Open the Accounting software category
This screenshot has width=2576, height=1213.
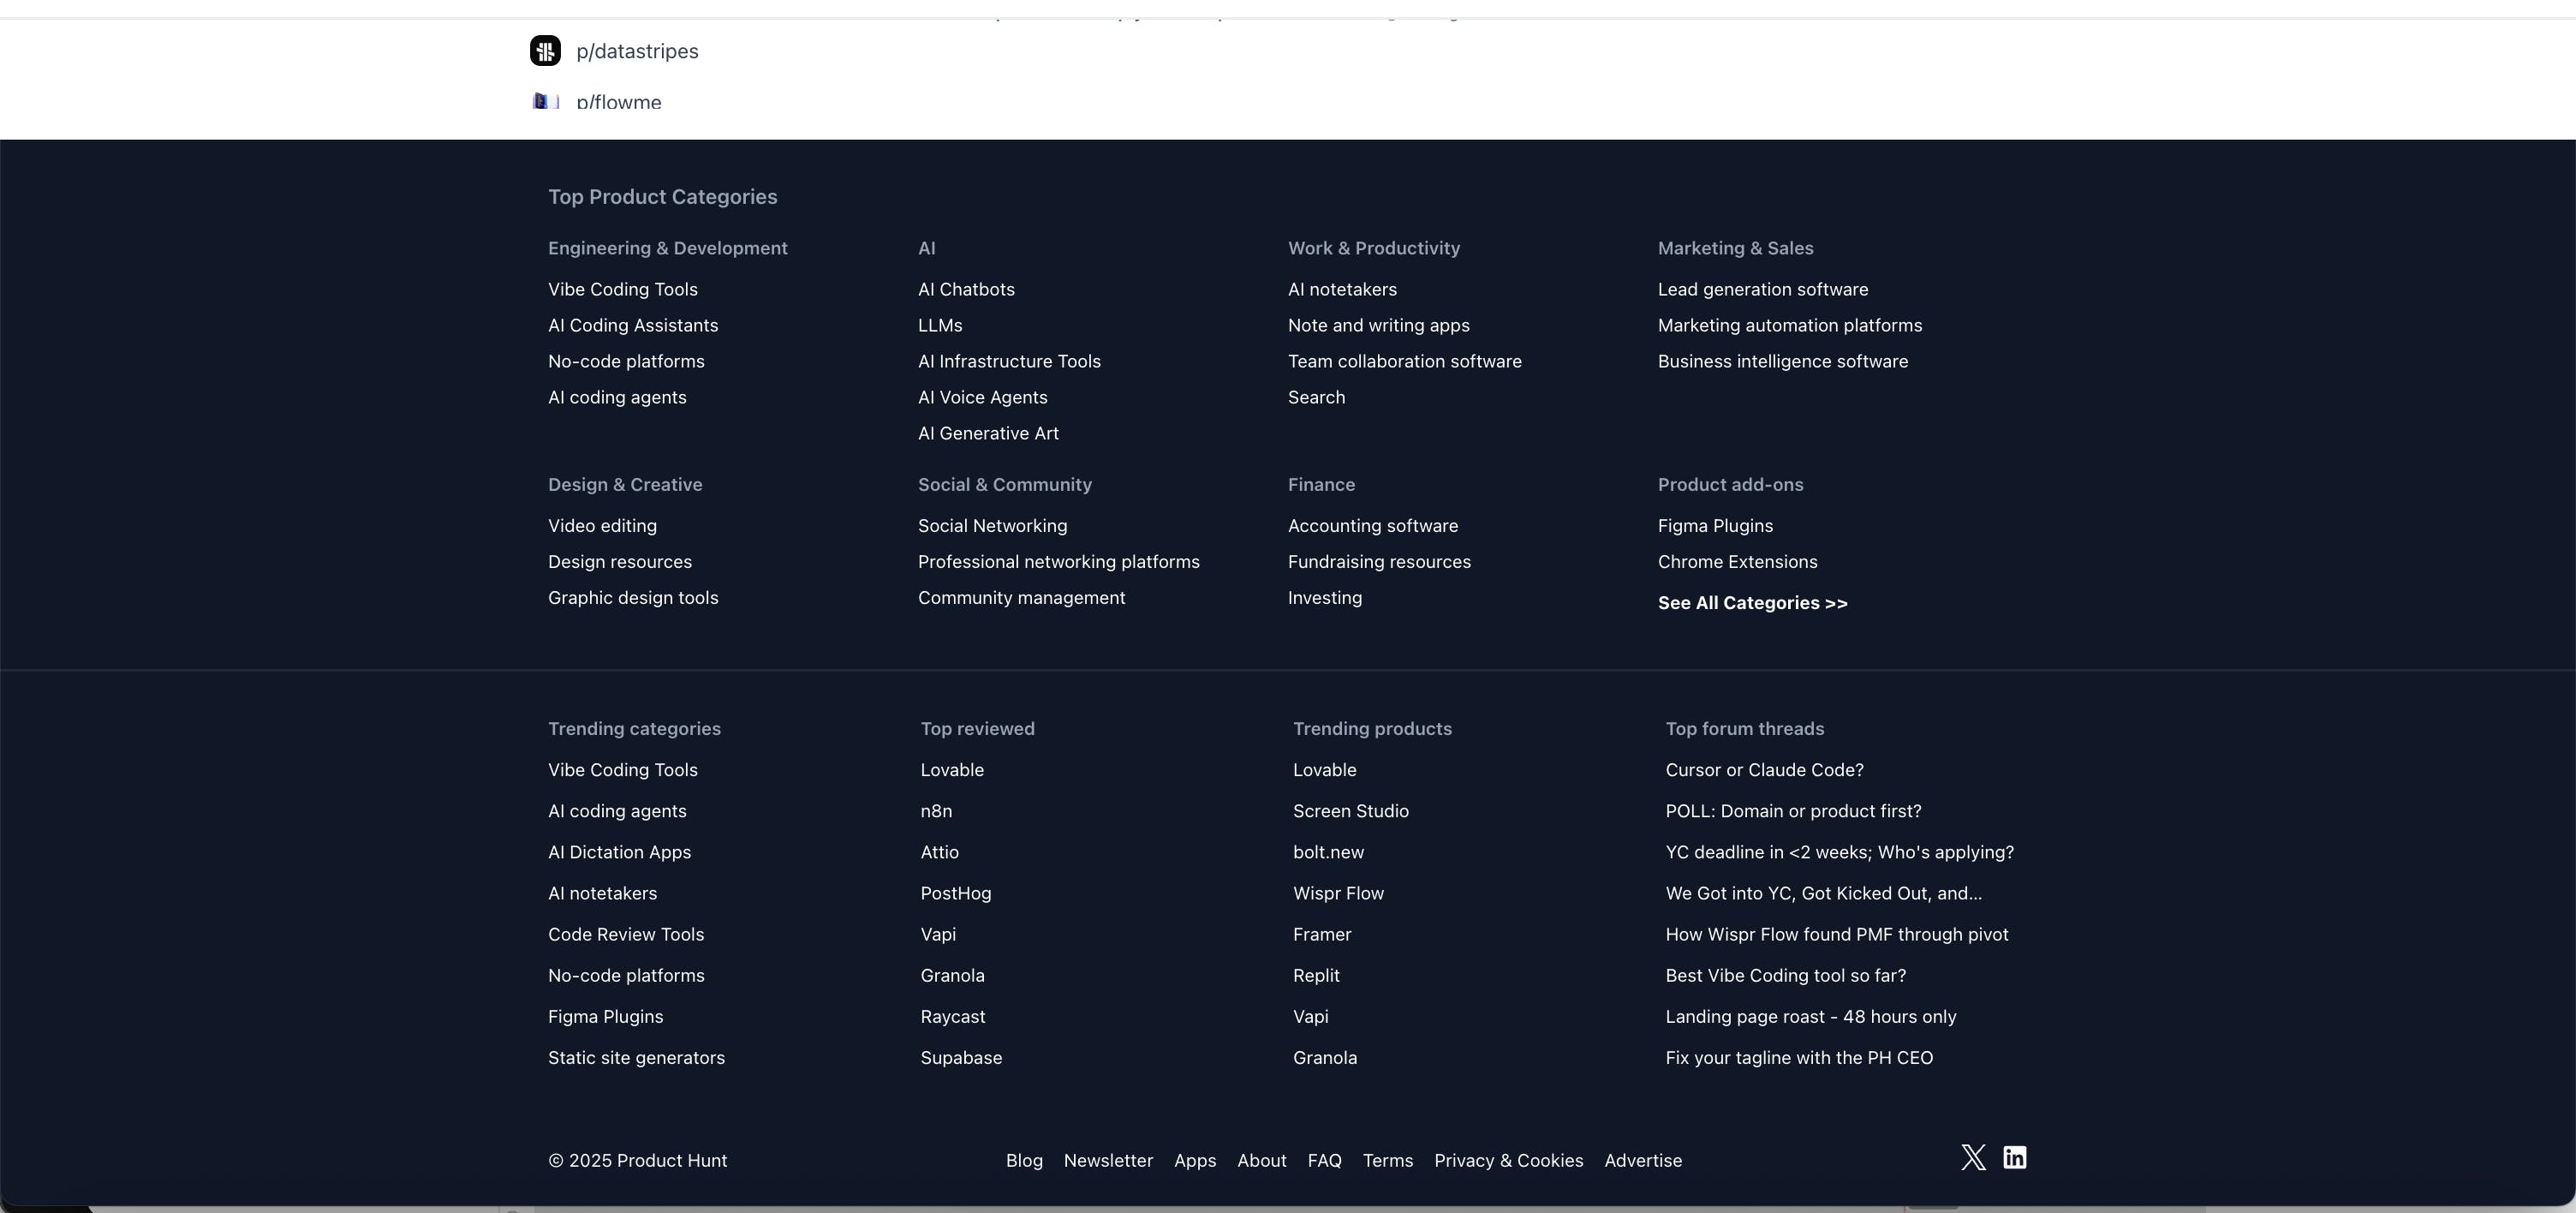[1373, 525]
